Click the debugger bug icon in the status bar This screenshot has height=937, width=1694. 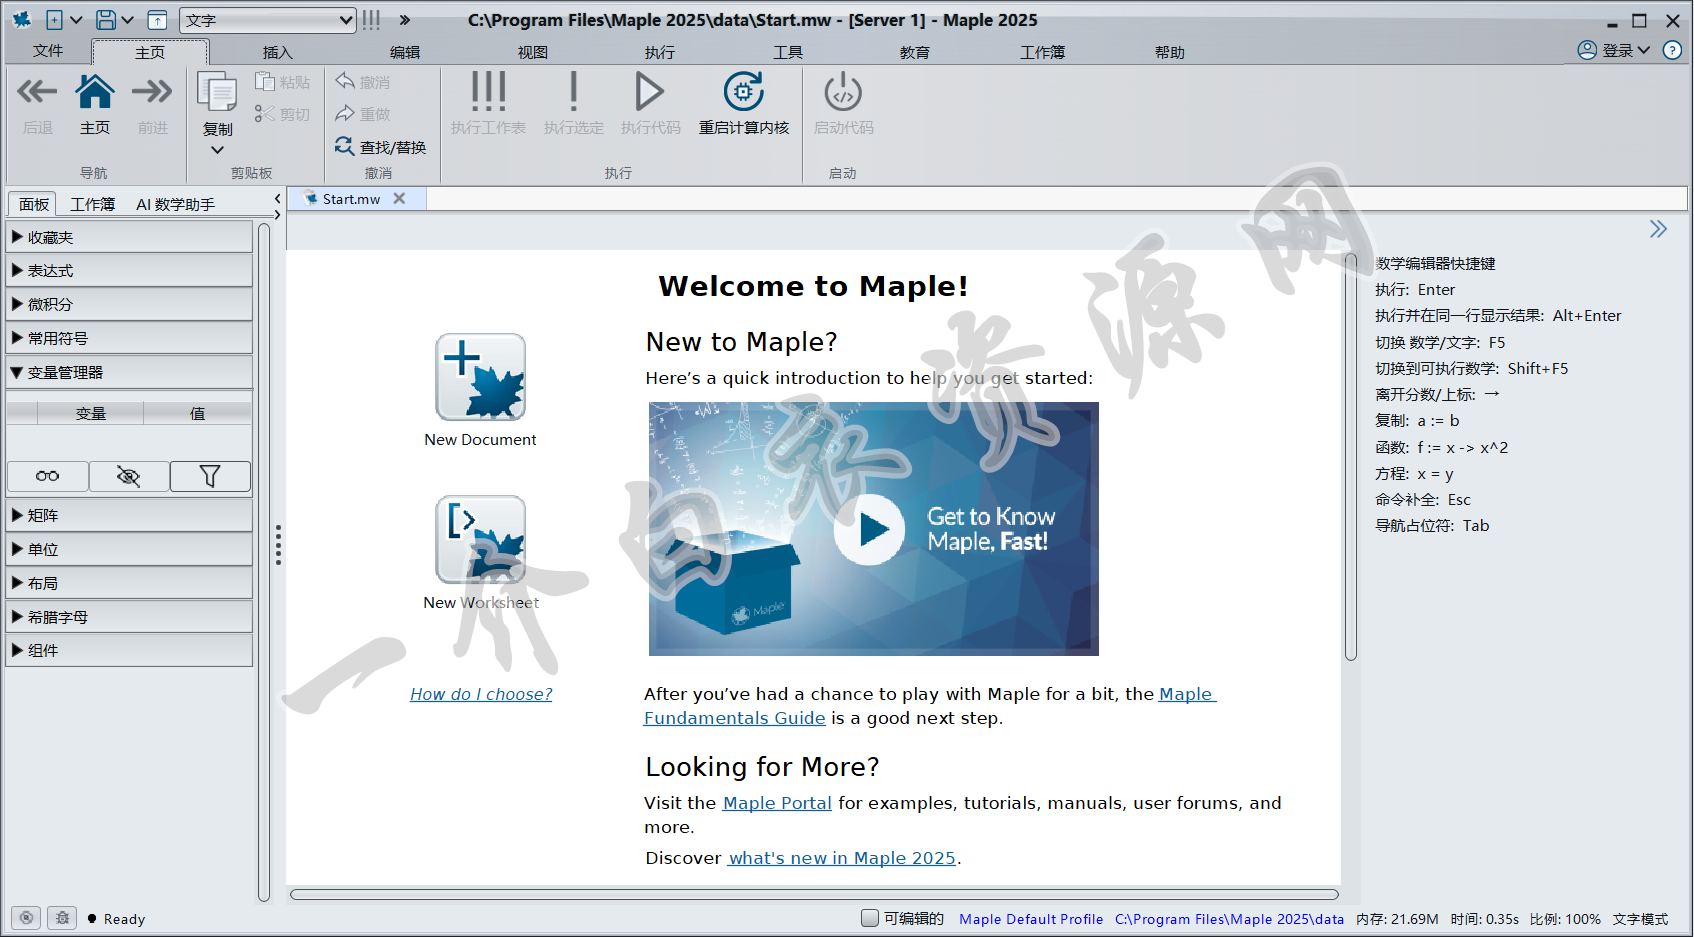(x=62, y=917)
